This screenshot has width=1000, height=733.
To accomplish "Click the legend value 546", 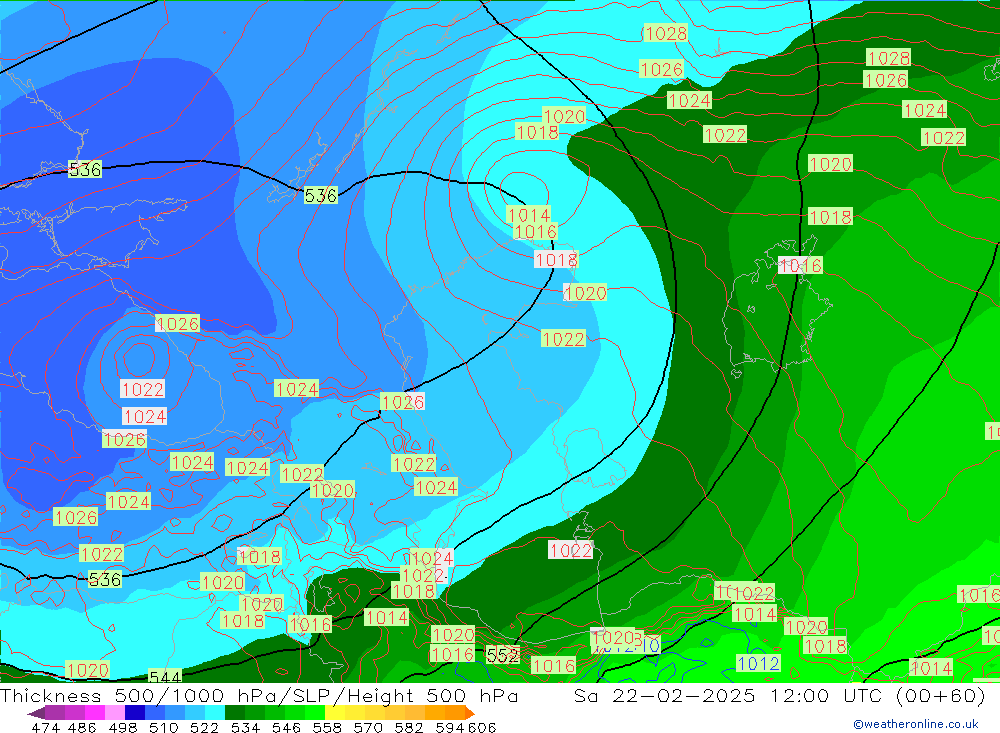I will click(x=286, y=727).
